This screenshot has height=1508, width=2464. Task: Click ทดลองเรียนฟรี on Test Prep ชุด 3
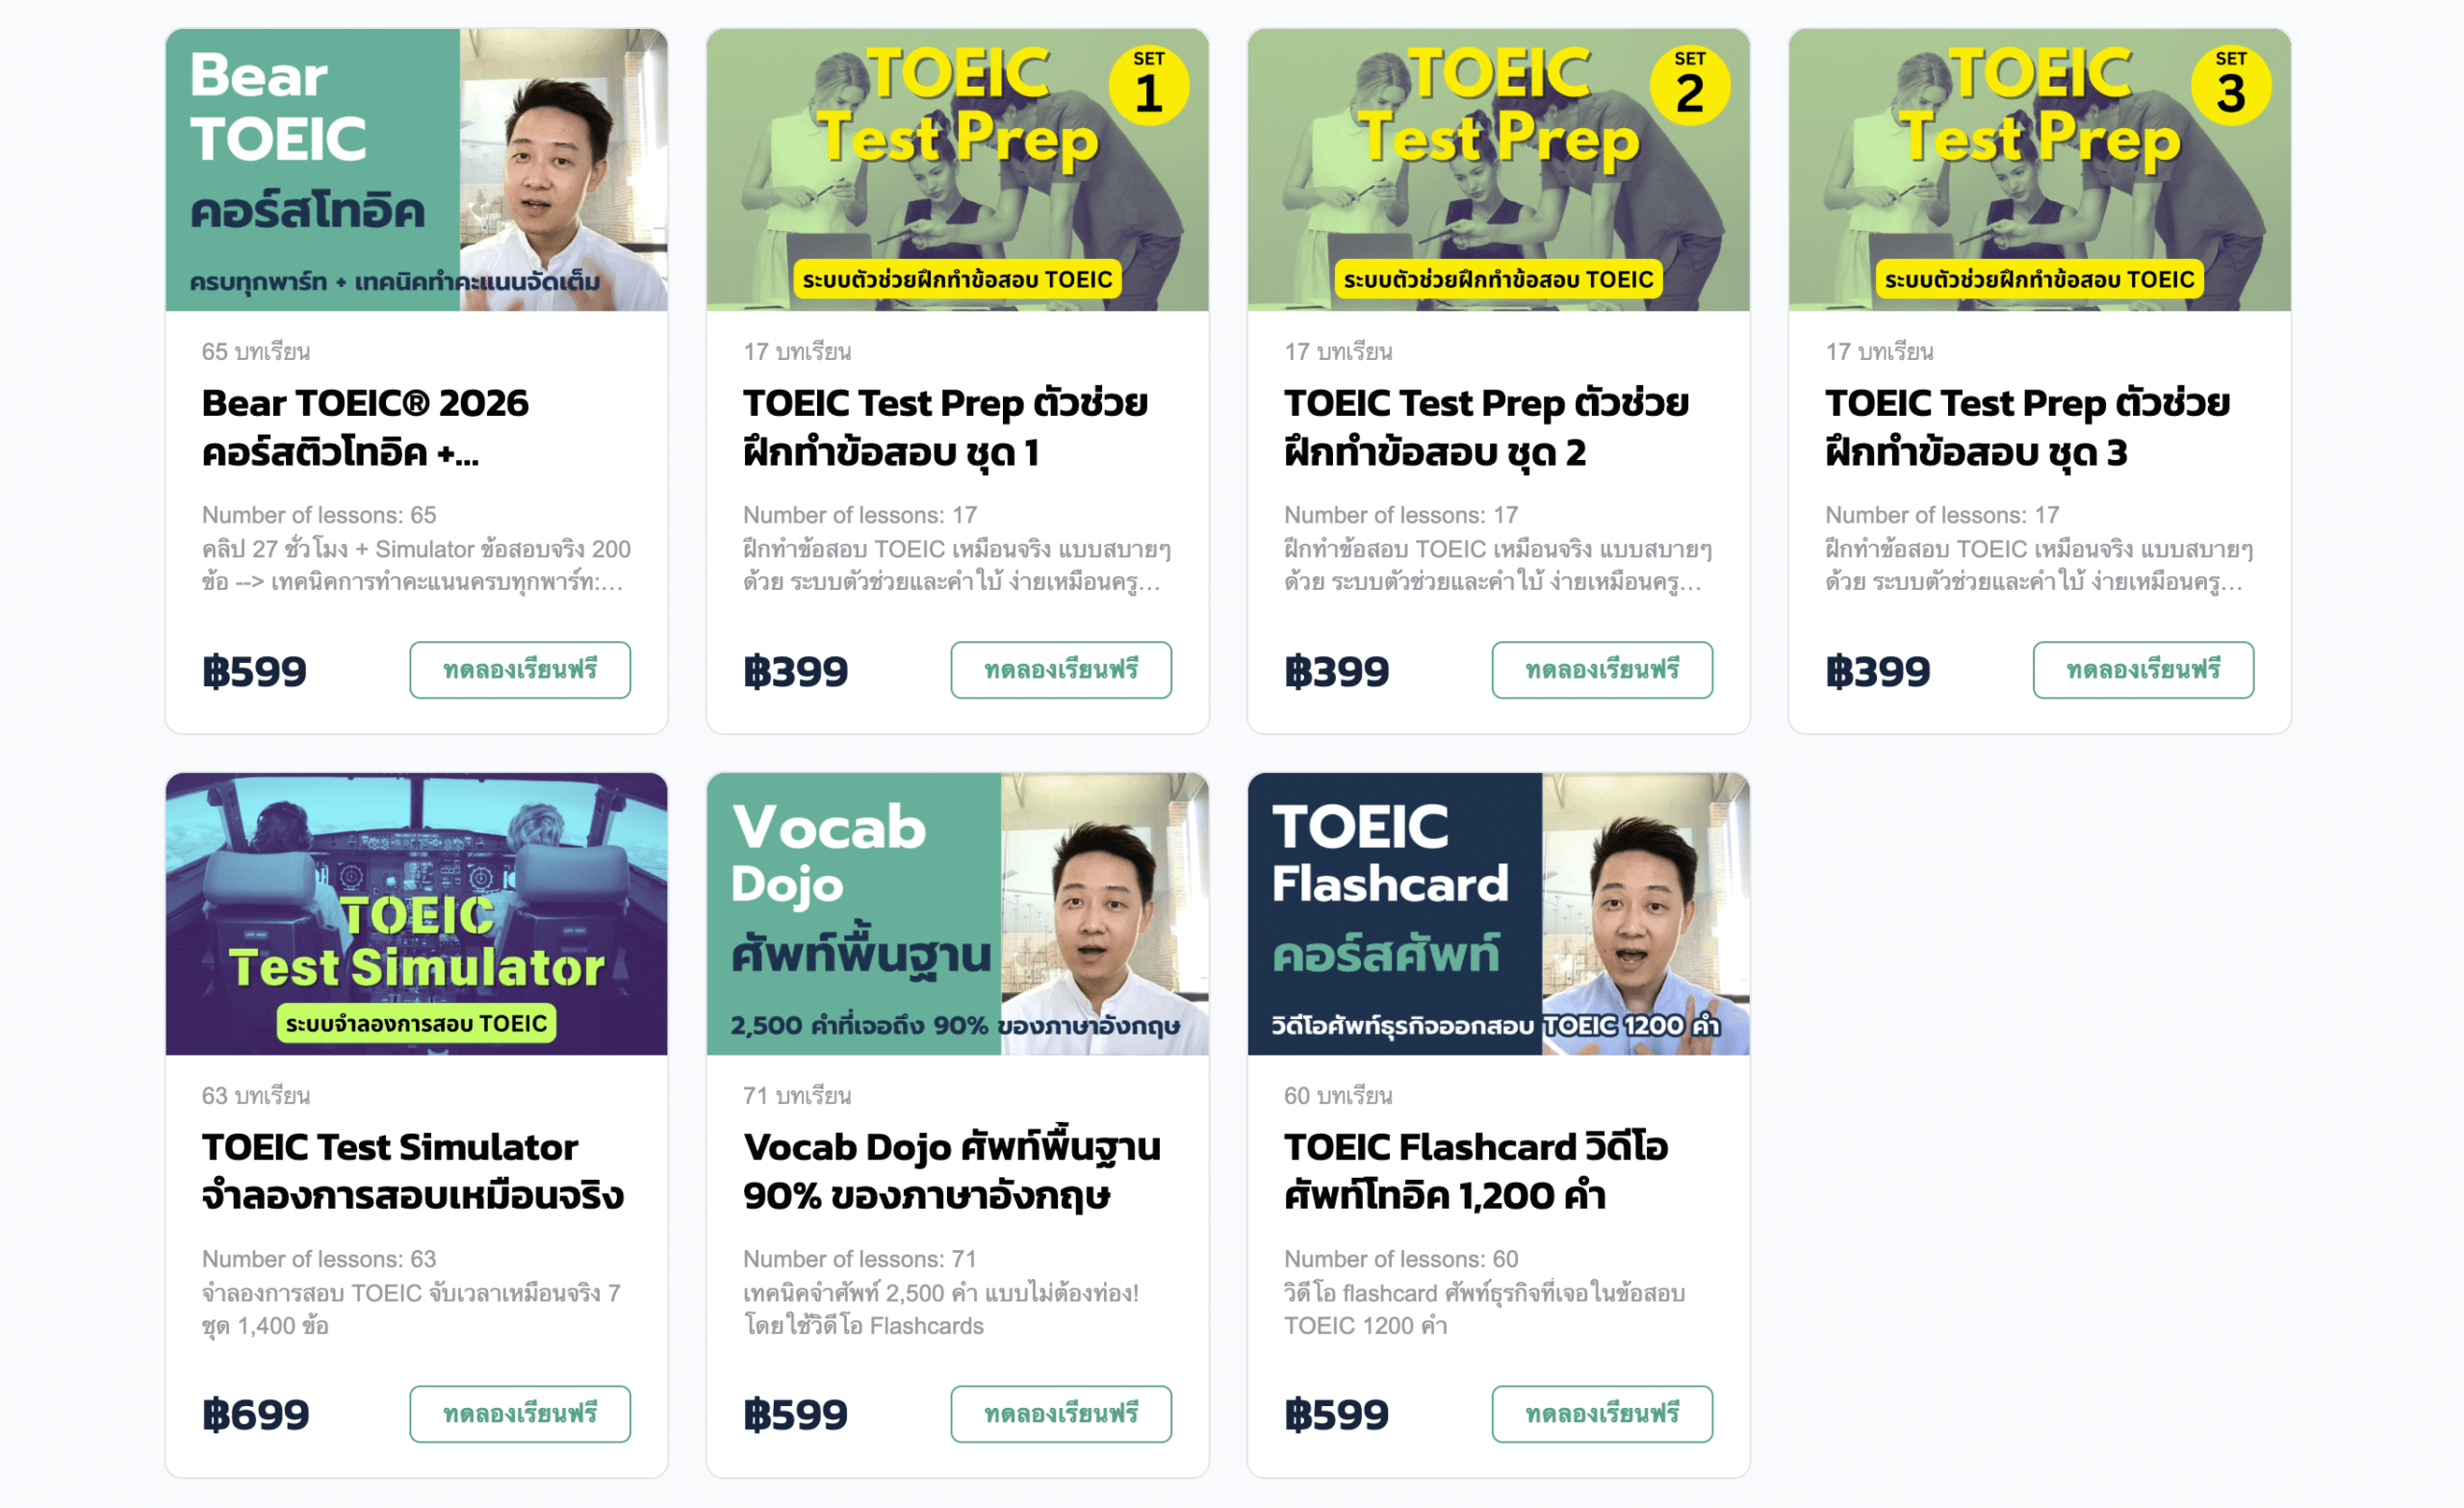pyautogui.click(x=2143, y=670)
